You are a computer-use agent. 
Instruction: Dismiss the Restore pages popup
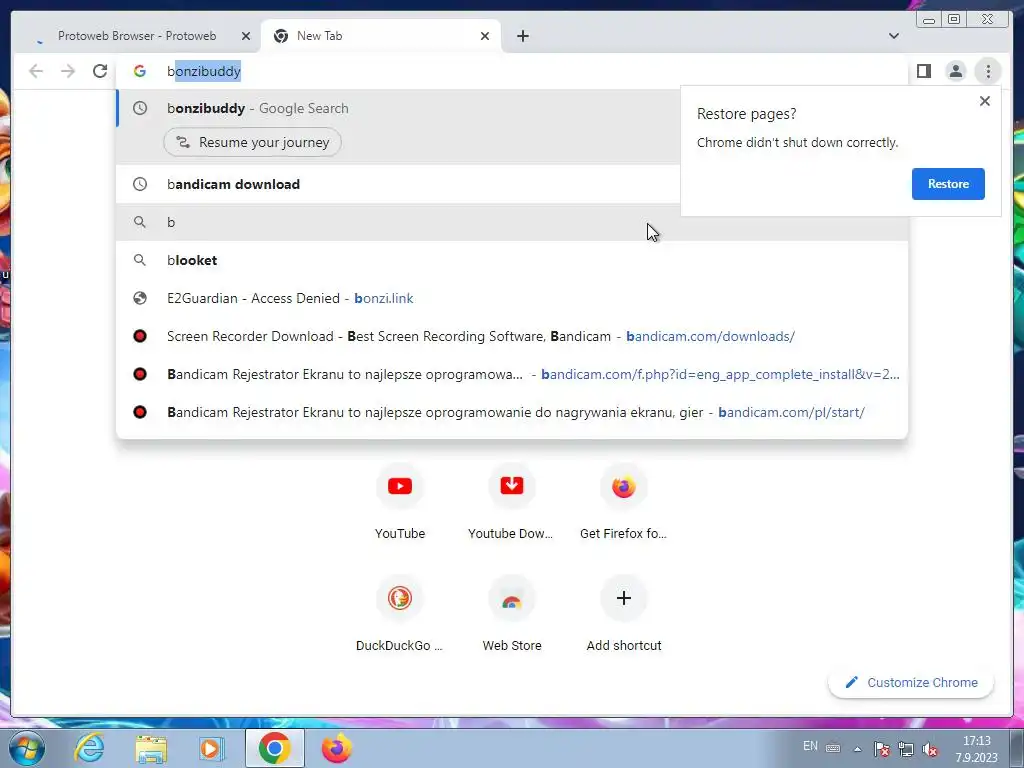[x=985, y=101]
